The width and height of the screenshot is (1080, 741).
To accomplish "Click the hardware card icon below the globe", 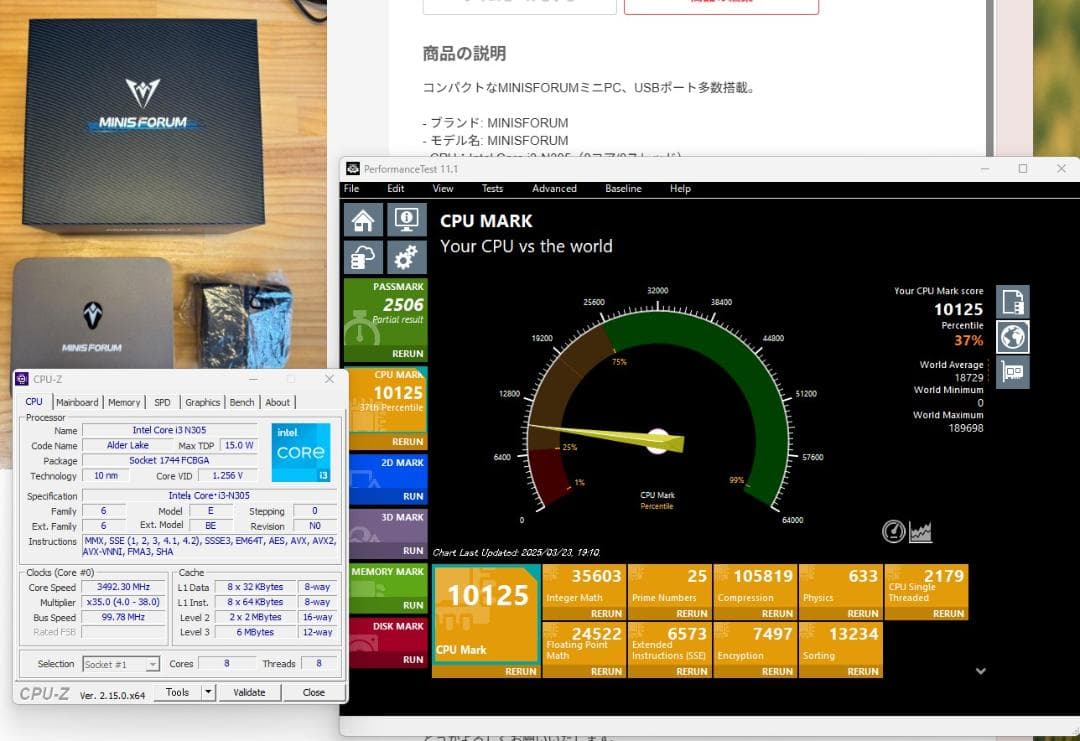I will pyautogui.click(x=1012, y=372).
